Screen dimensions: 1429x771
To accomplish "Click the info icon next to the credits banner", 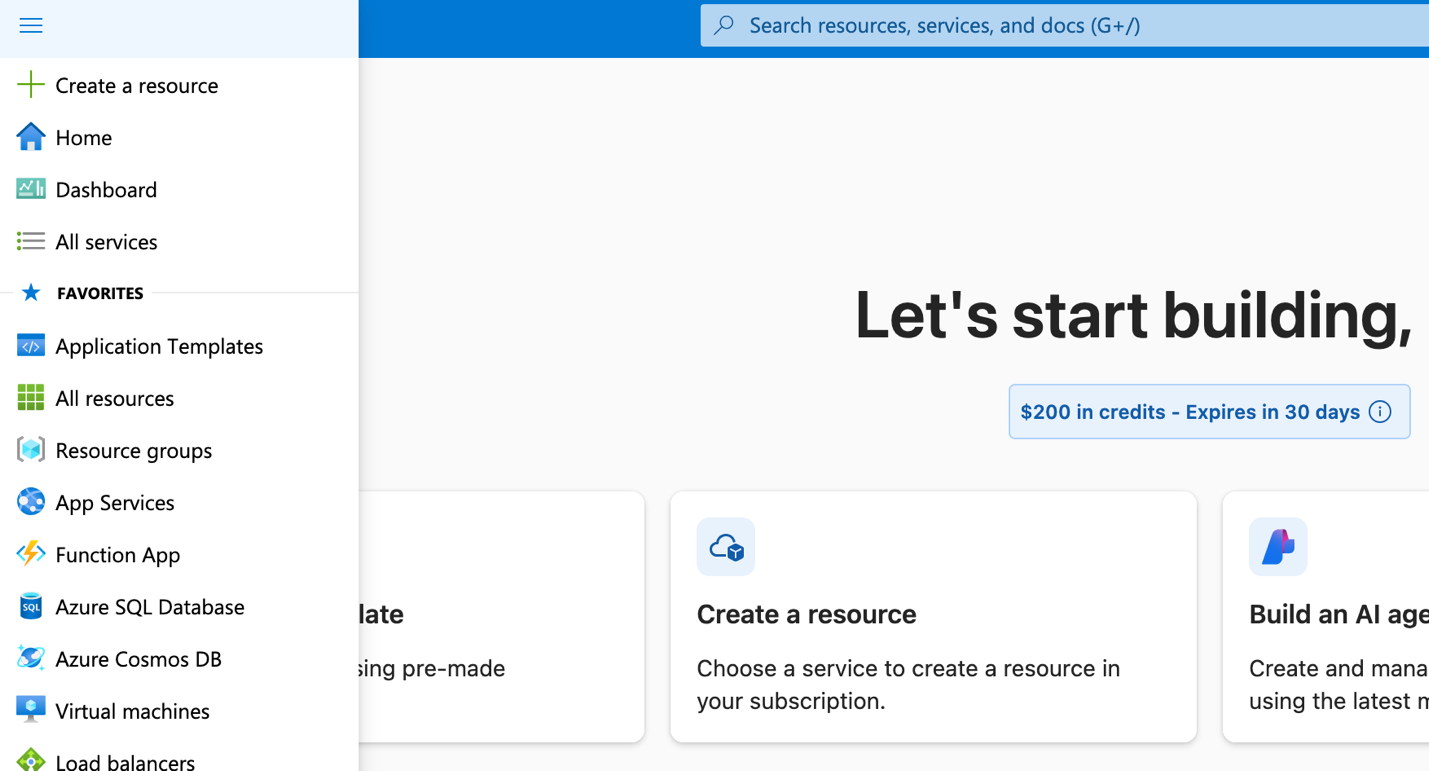I will click(x=1381, y=411).
